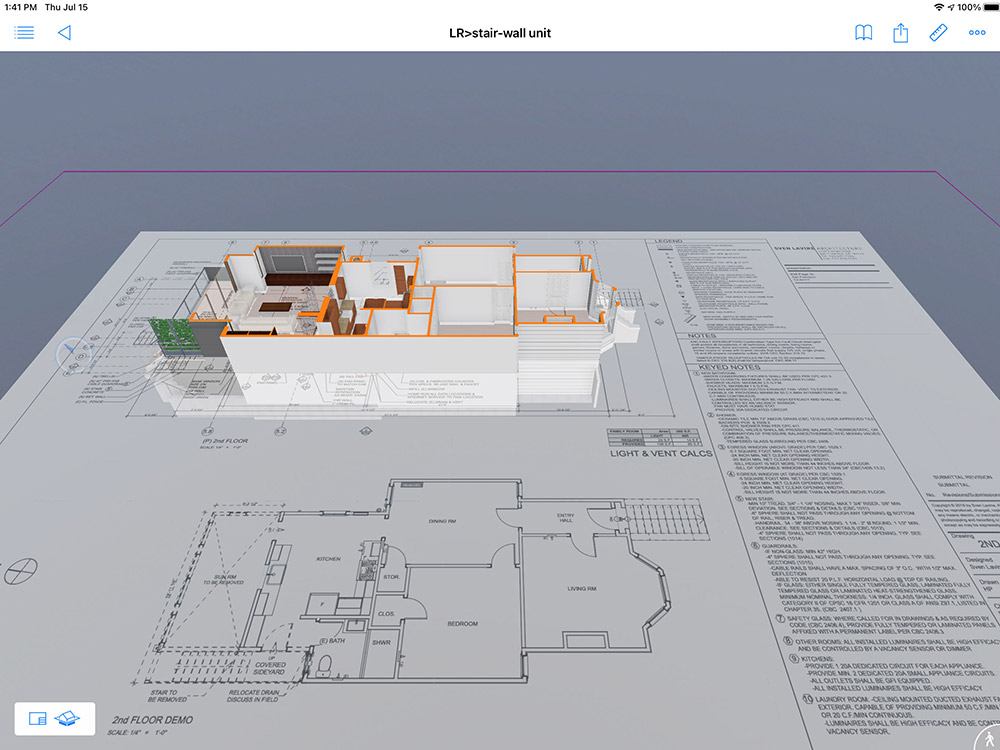Tap STAIR TO BE REMOVED note
This screenshot has width=1000, height=750.
tap(167, 696)
